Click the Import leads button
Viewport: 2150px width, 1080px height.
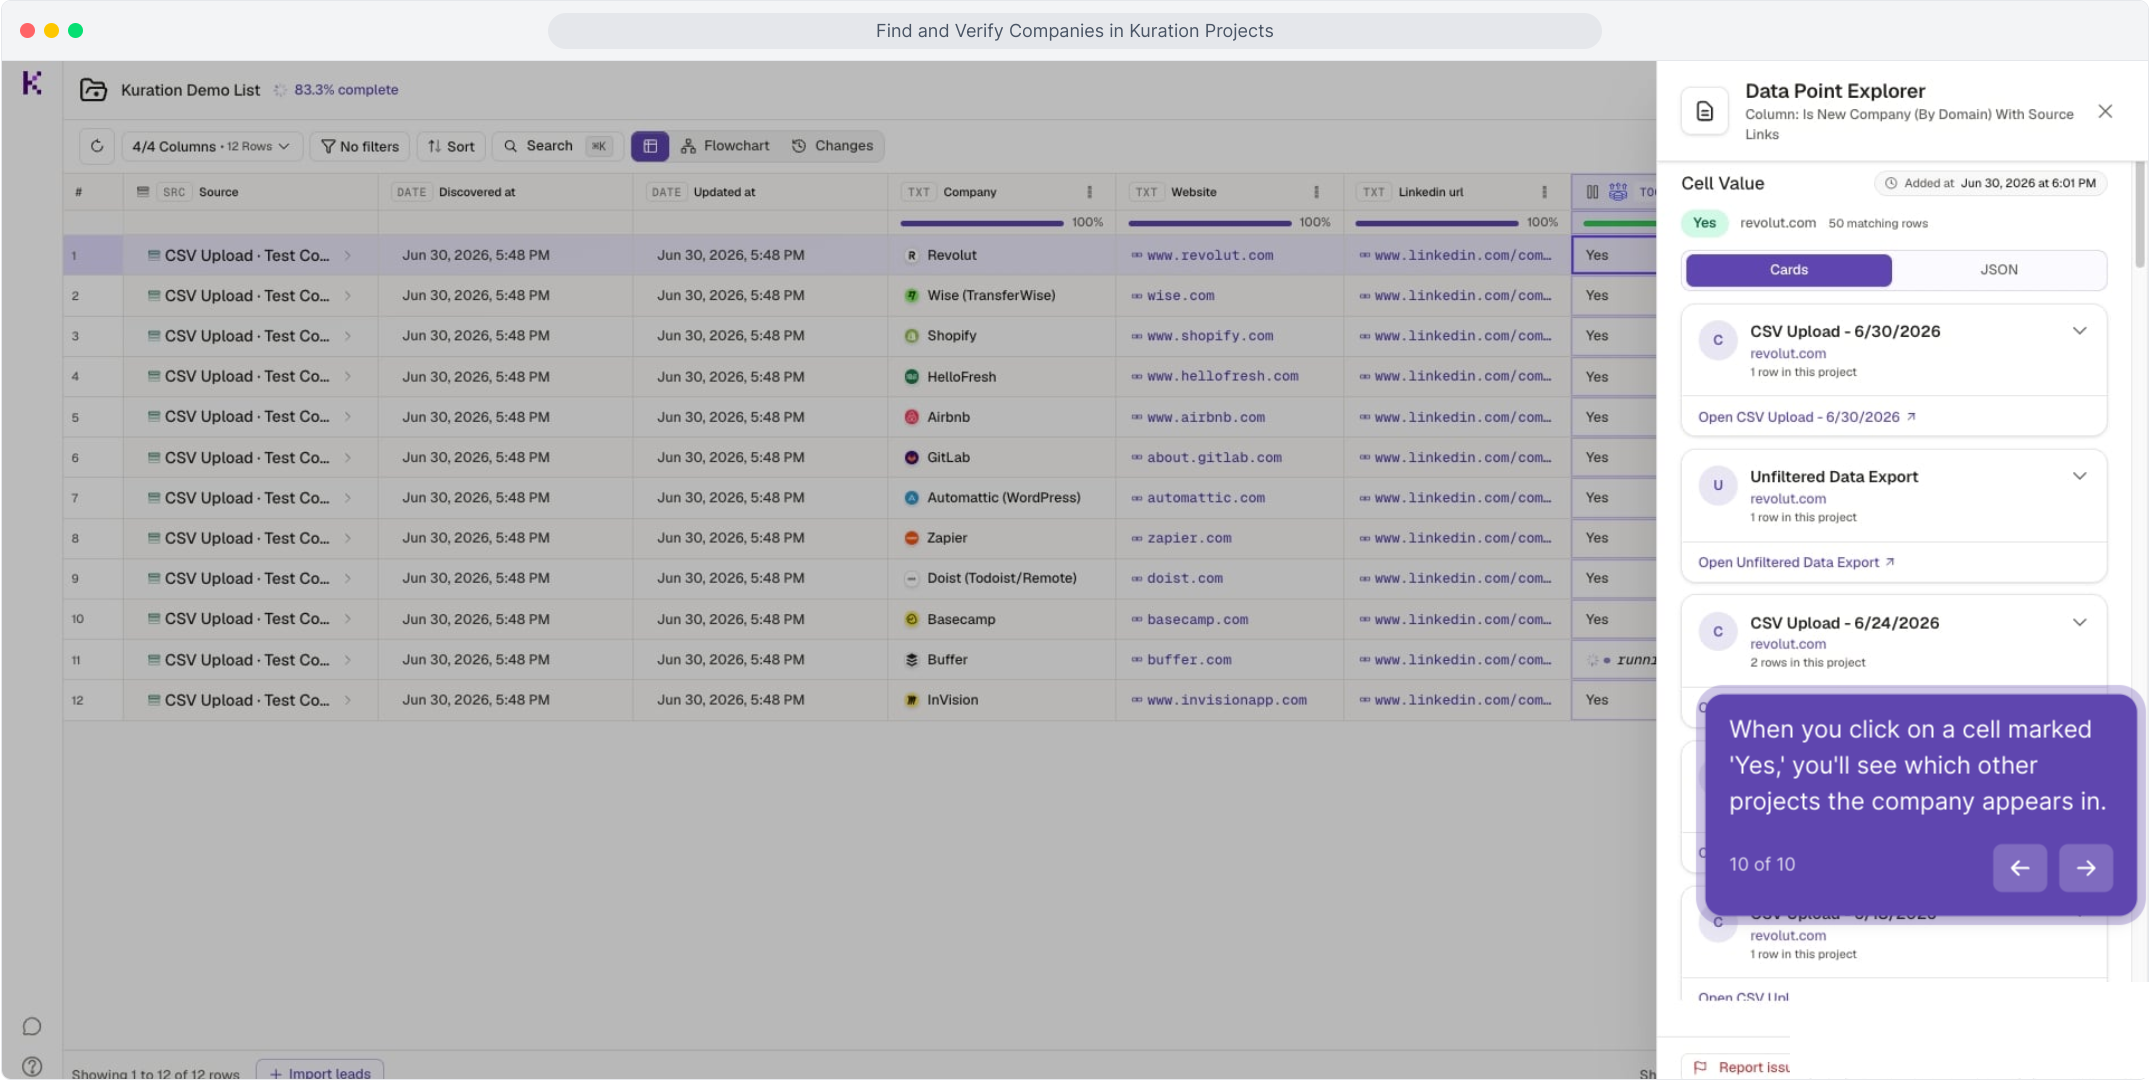(x=320, y=1071)
